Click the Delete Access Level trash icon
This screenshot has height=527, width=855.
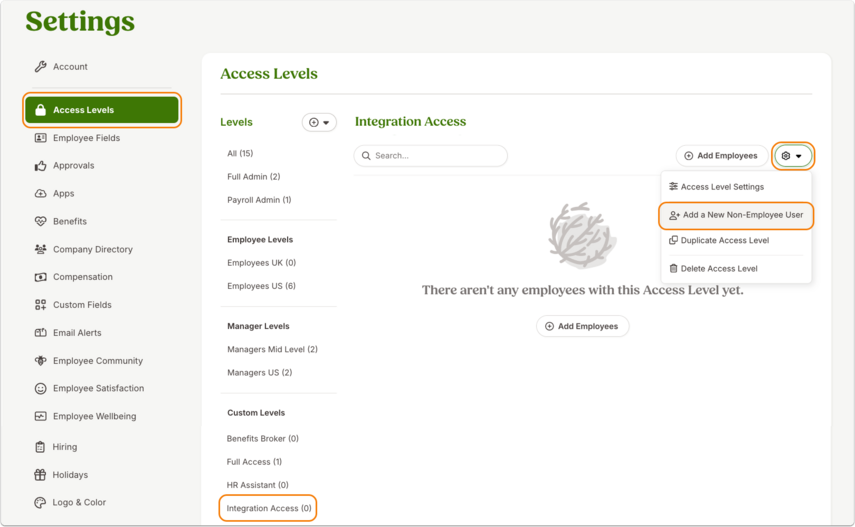pos(673,268)
